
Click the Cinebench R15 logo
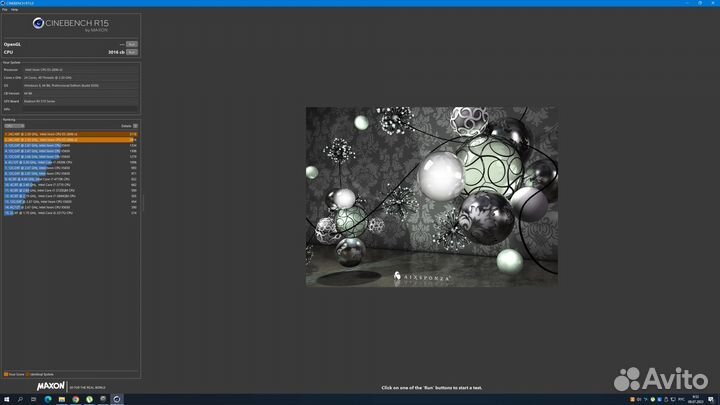click(x=70, y=24)
